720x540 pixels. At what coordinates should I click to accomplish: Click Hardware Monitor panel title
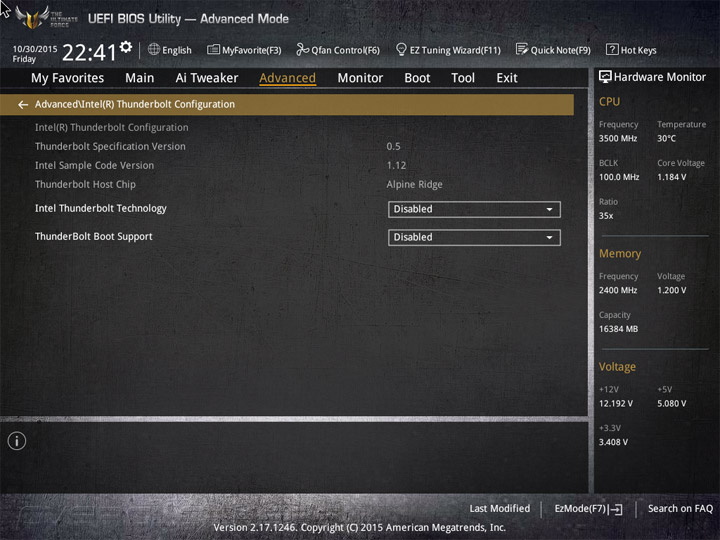660,77
